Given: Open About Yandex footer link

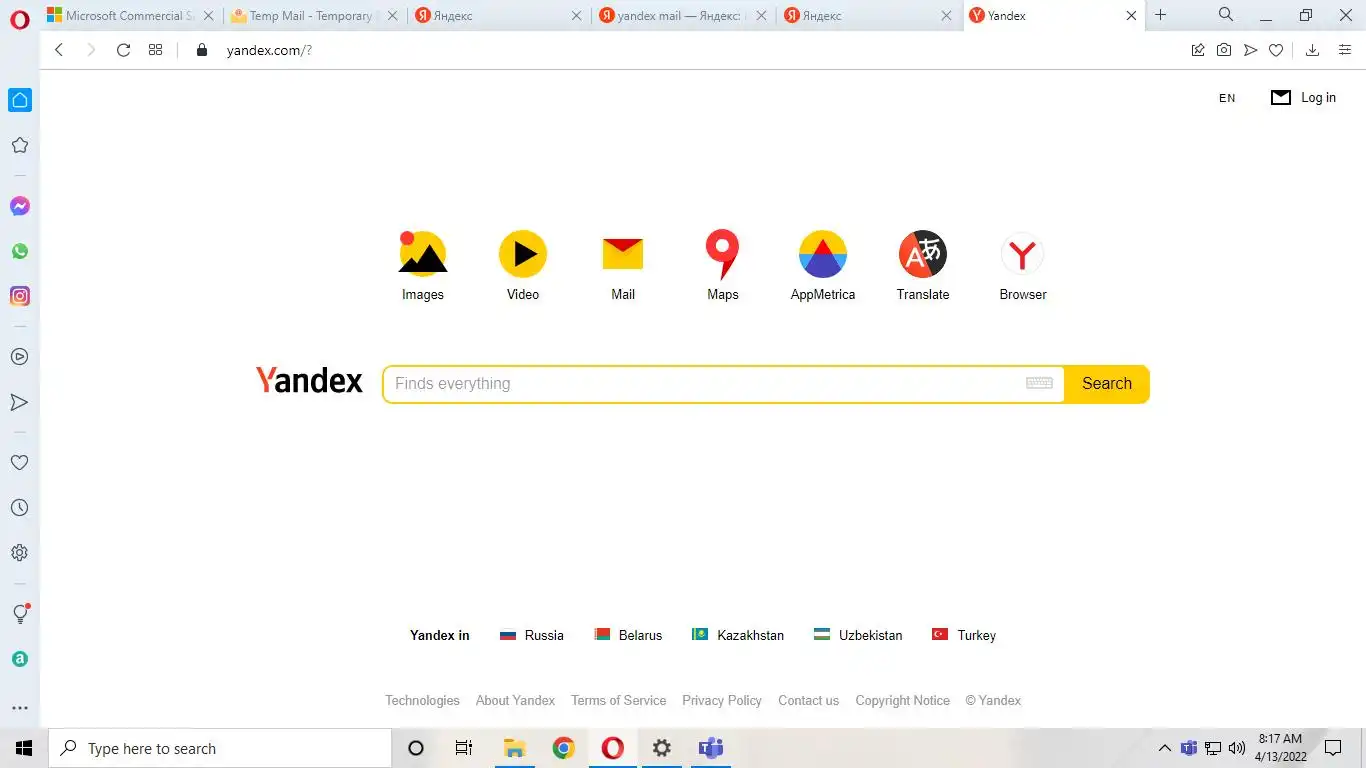Looking at the screenshot, I should click(x=515, y=701).
